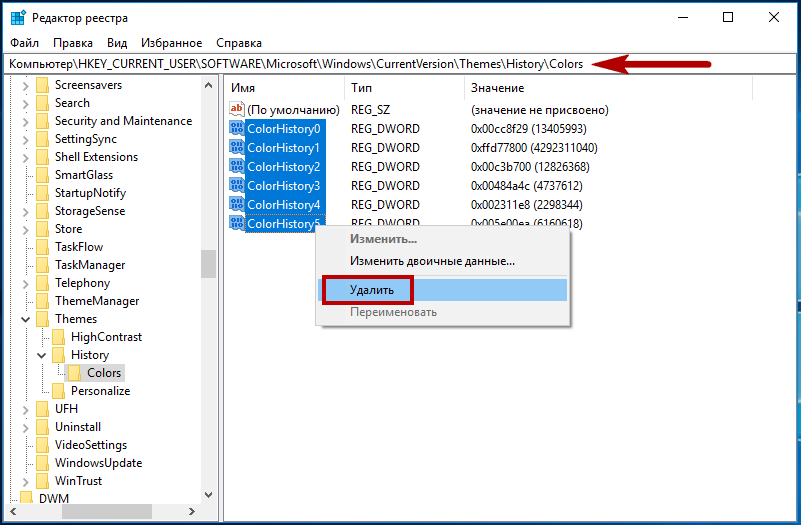This screenshot has height=525, width=801.
Task: Click the ColorHistory5 DWORD value icon
Action: click(237, 223)
